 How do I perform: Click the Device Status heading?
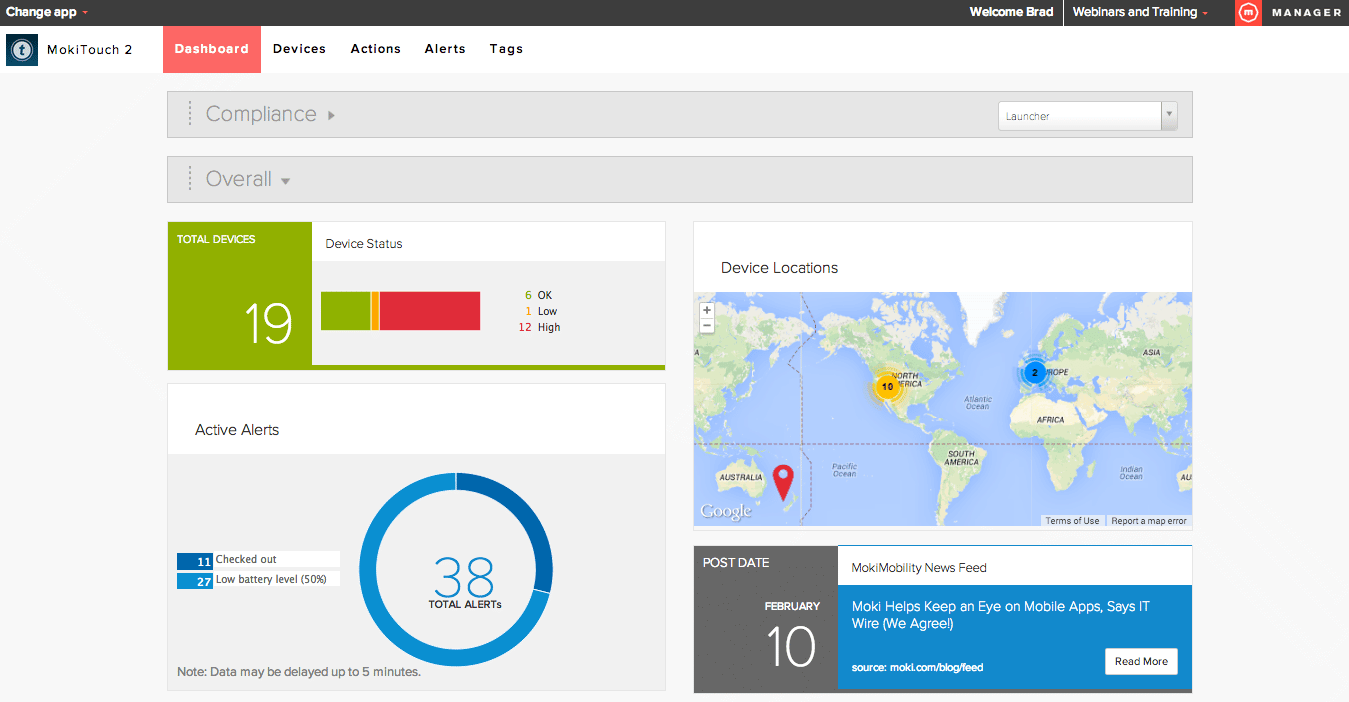[364, 243]
